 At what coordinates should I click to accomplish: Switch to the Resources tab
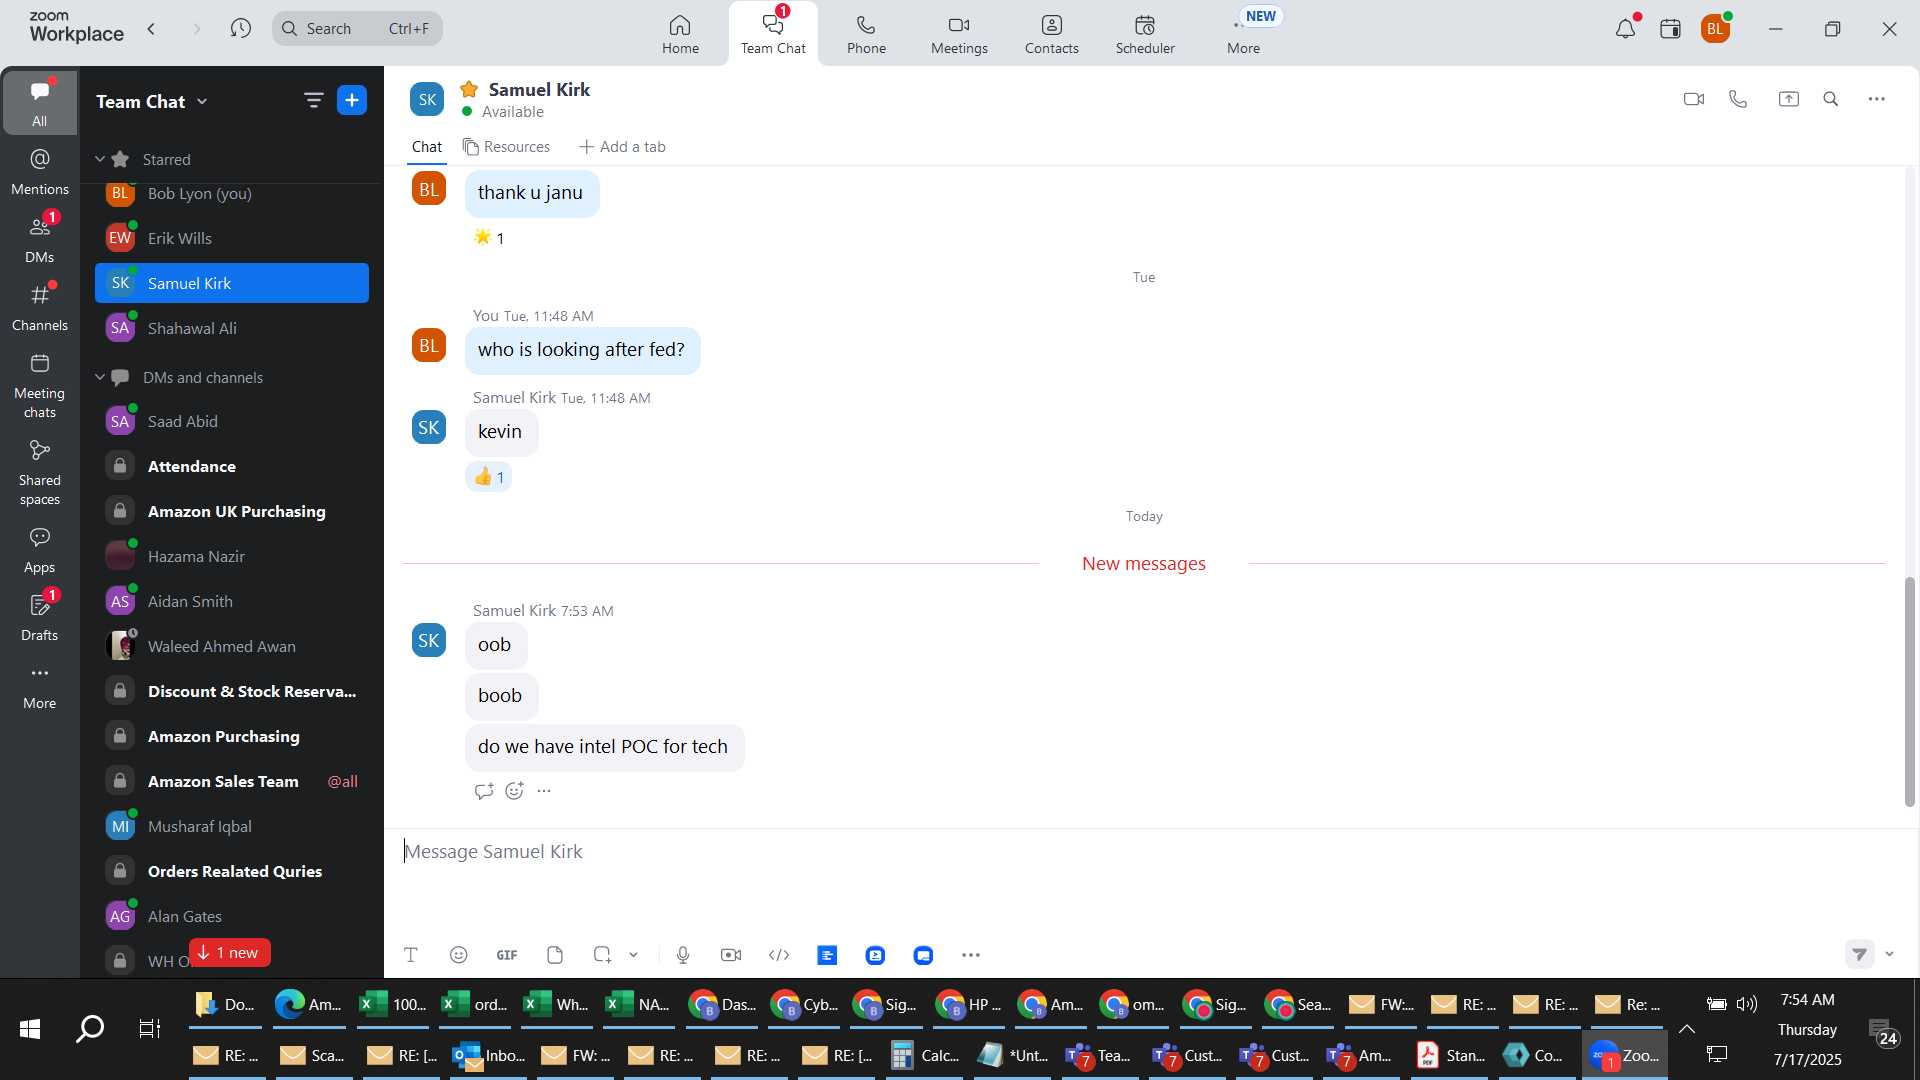506,147
